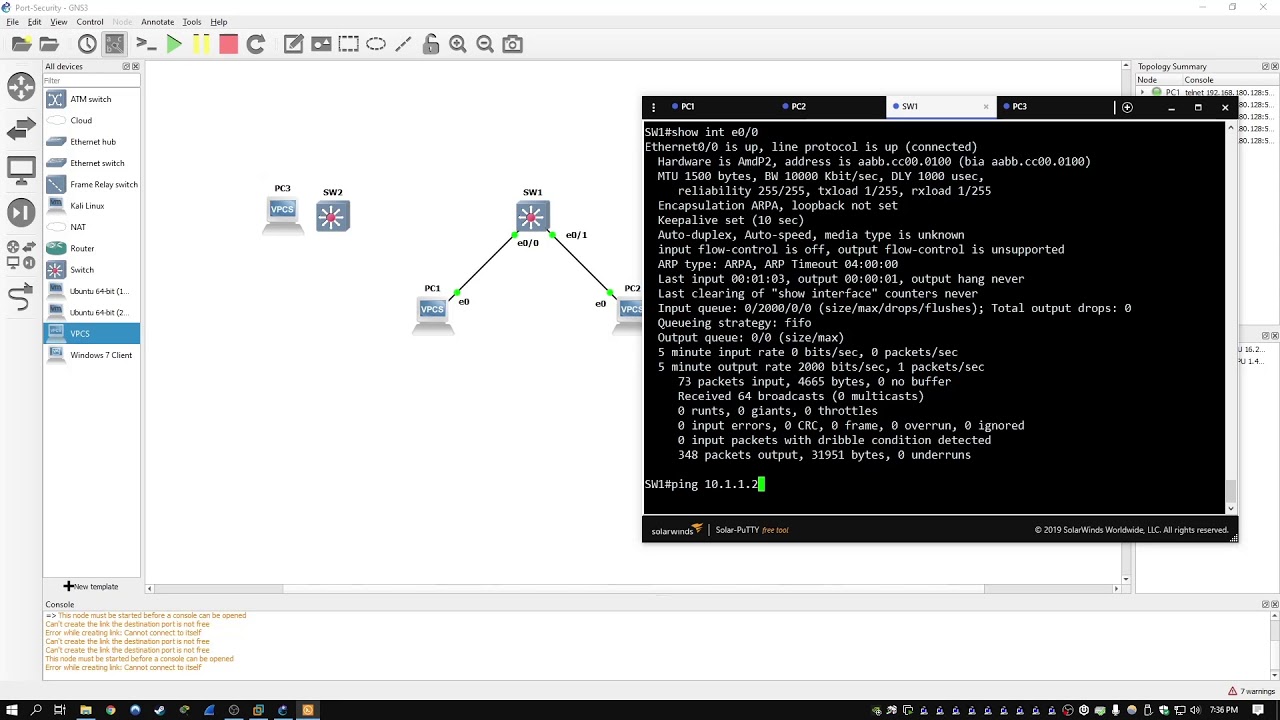Expand PC1 node in Topology Summary
The image size is (1280, 720).
[x=1142, y=92]
